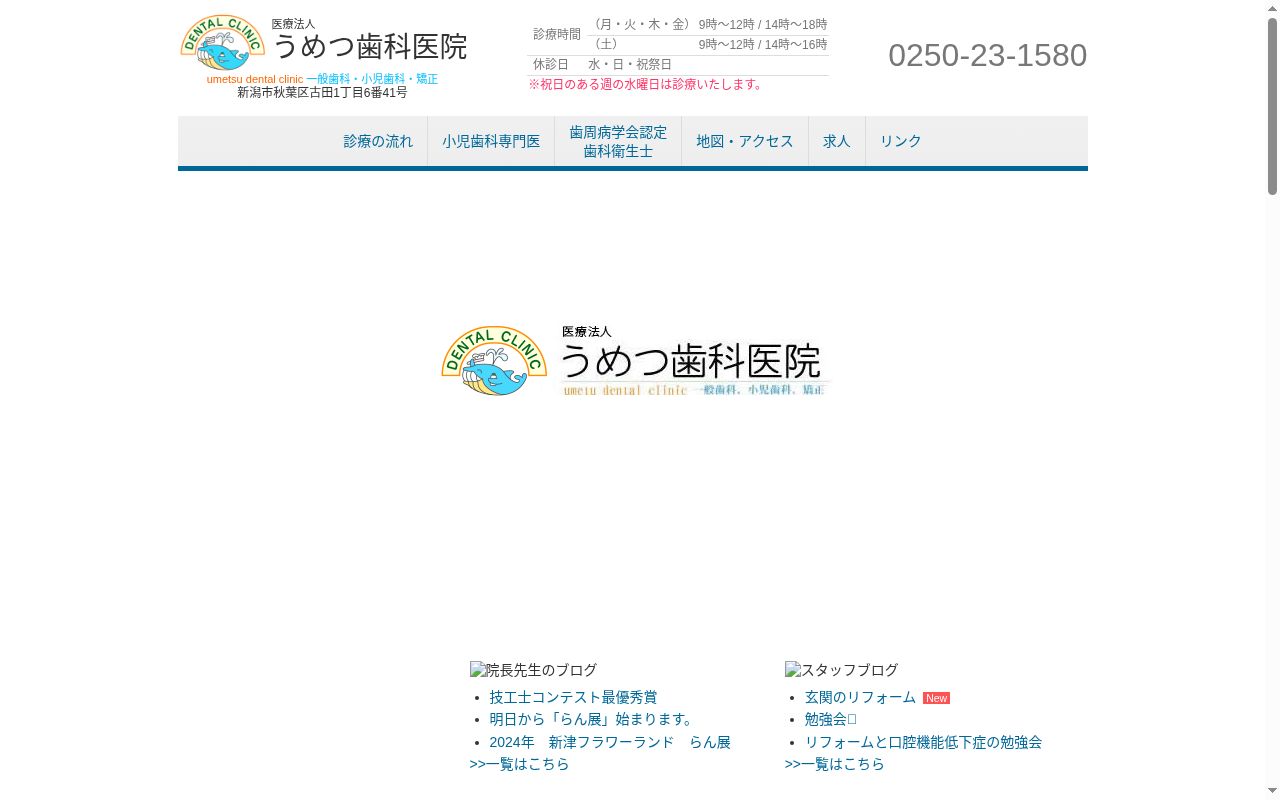
Task: Click the スタッフブログ header image
Action: tap(841, 670)
